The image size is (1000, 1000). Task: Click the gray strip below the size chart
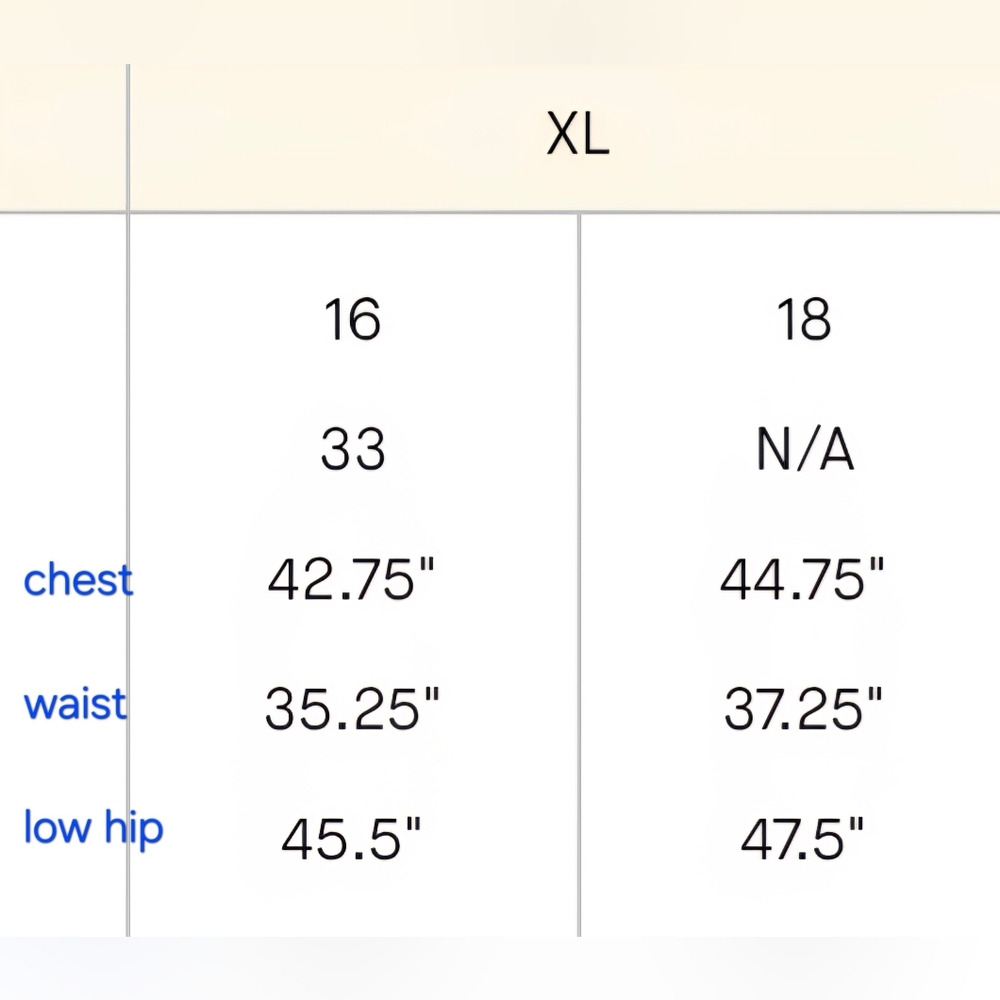[x=500, y=968]
